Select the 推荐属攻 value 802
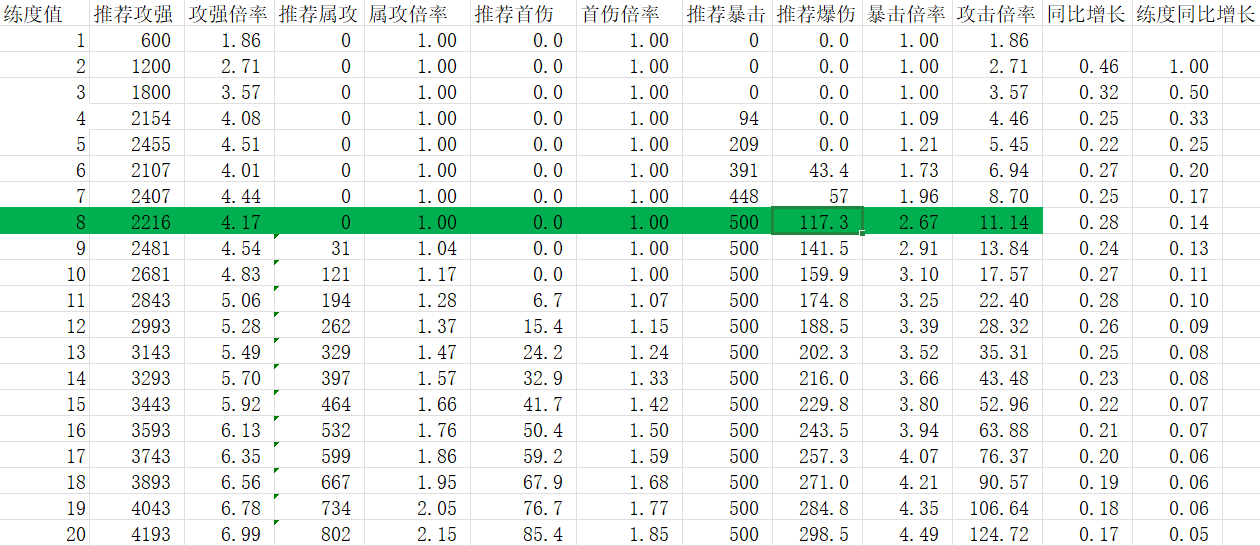Viewport: 1260px width, 546px height. click(320, 534)
